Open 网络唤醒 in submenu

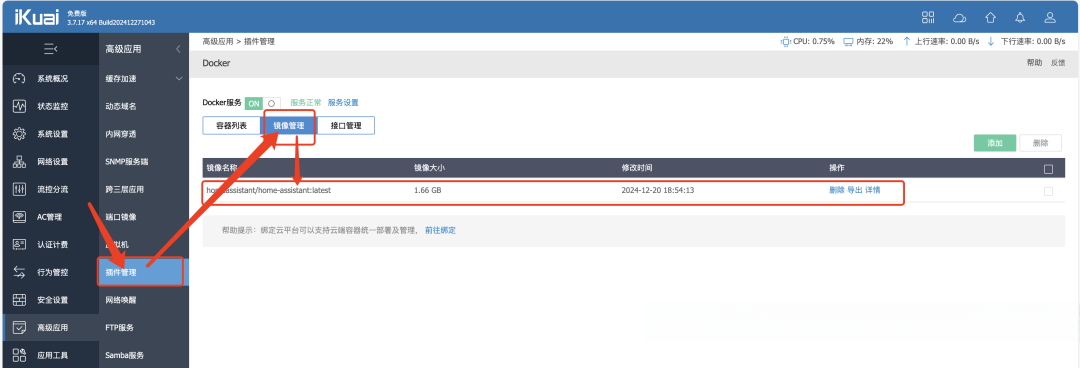tap(121, 300)
